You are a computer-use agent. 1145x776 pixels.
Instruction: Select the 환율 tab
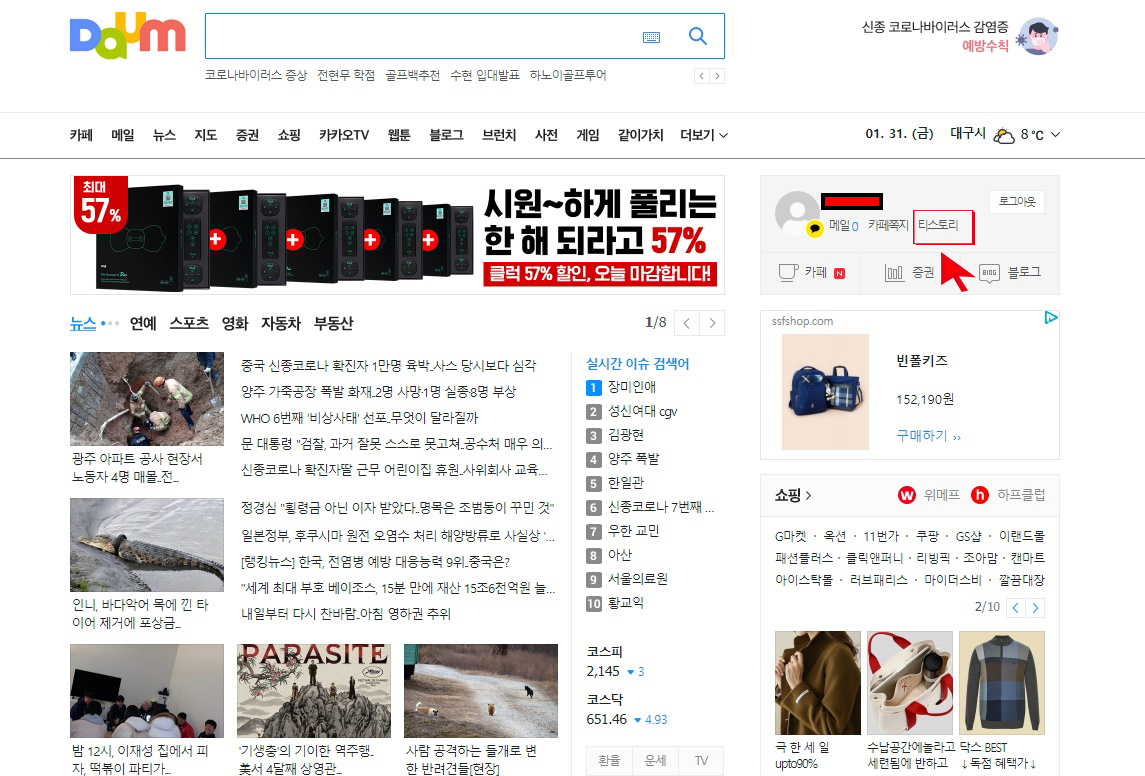[610, 761]
